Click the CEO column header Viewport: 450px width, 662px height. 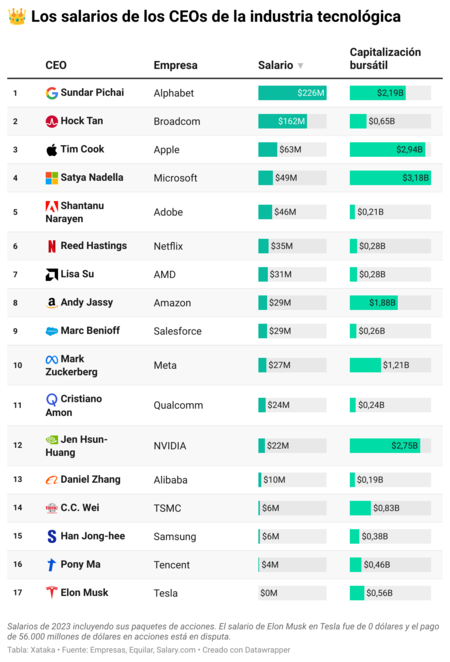pyautogui.click(x=56, y=65)
